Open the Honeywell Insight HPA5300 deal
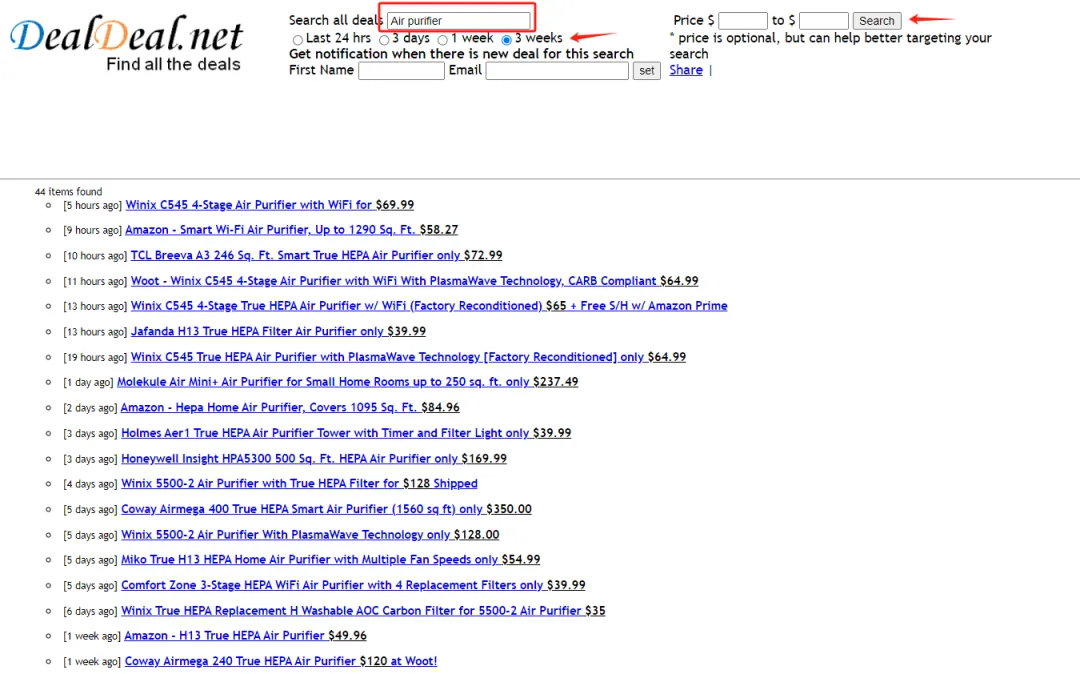1080x674 pixels. coord(314,459)
